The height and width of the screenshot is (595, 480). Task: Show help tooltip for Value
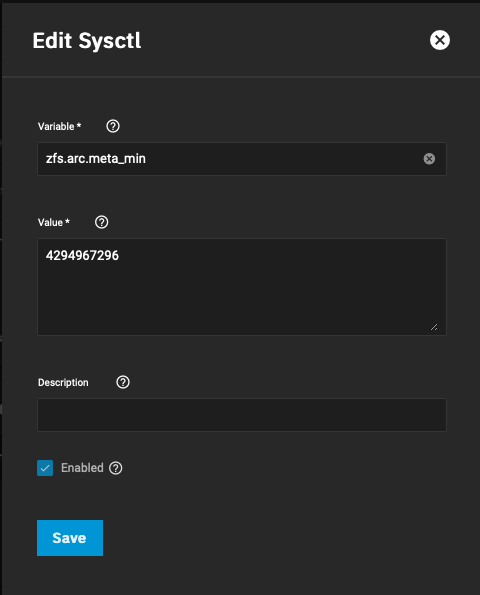pyautogui.click(x=101, y=222)
